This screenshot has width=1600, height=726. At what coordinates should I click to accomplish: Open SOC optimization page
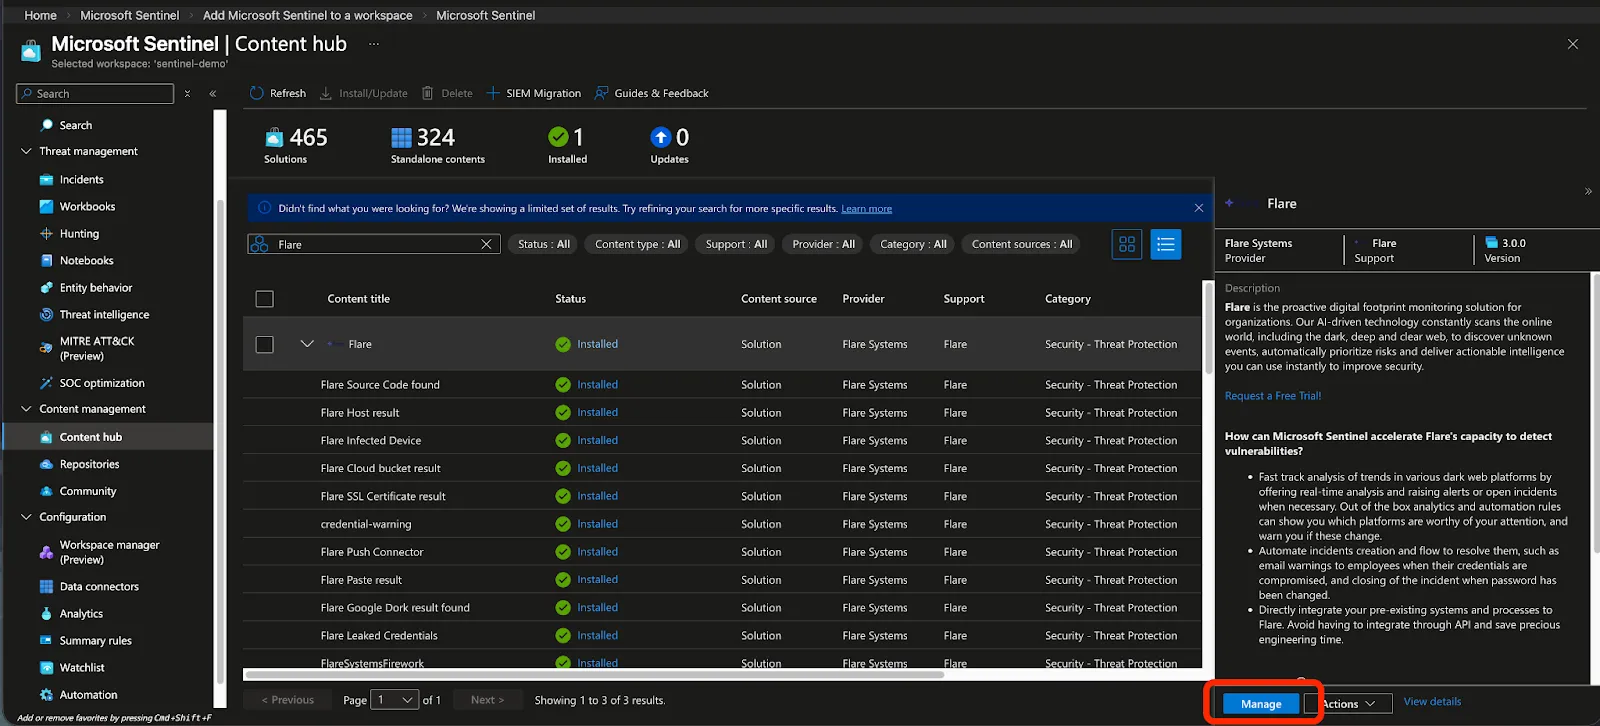(102, 383)
